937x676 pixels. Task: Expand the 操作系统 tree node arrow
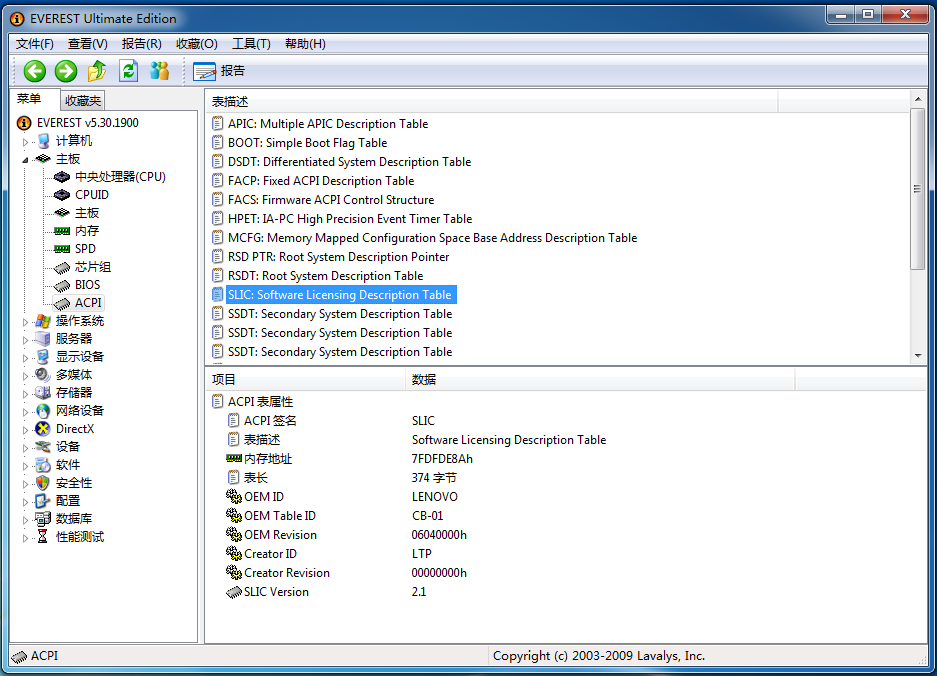(25, 322)
